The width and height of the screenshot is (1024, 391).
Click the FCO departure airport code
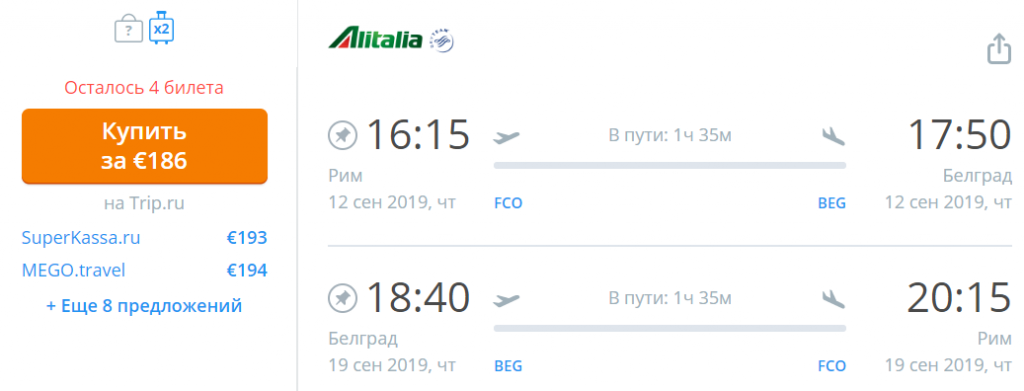pos(508,203)
